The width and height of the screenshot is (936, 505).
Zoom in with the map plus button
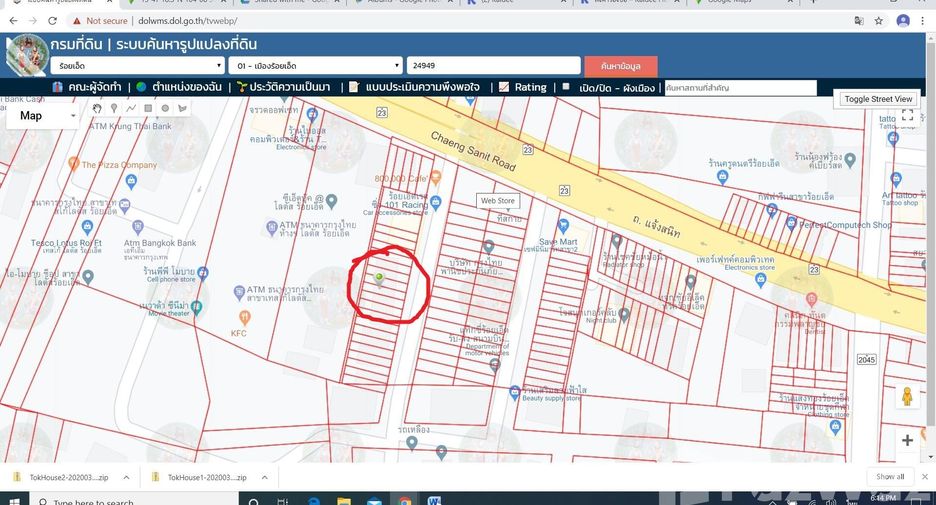[907, 440]
